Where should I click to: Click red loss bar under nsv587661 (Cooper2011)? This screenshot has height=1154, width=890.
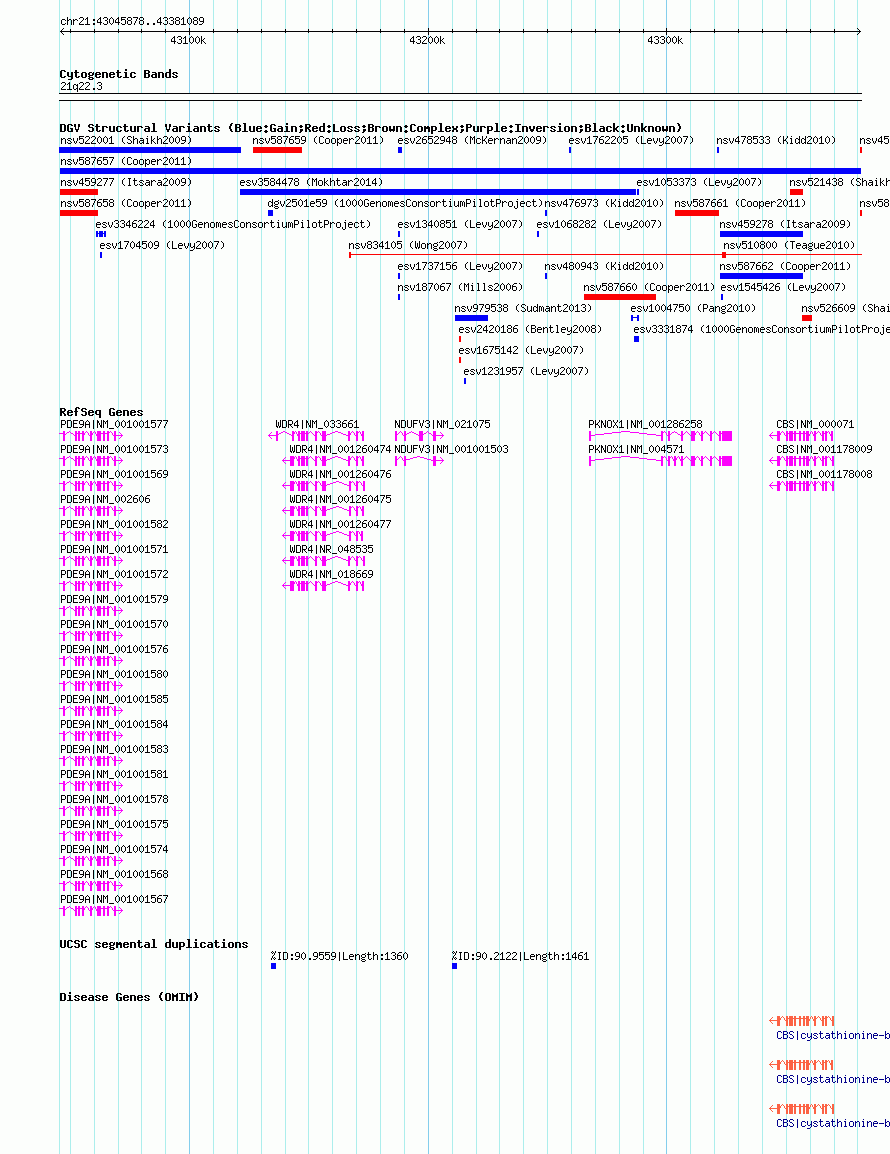(x=696, y=213)
